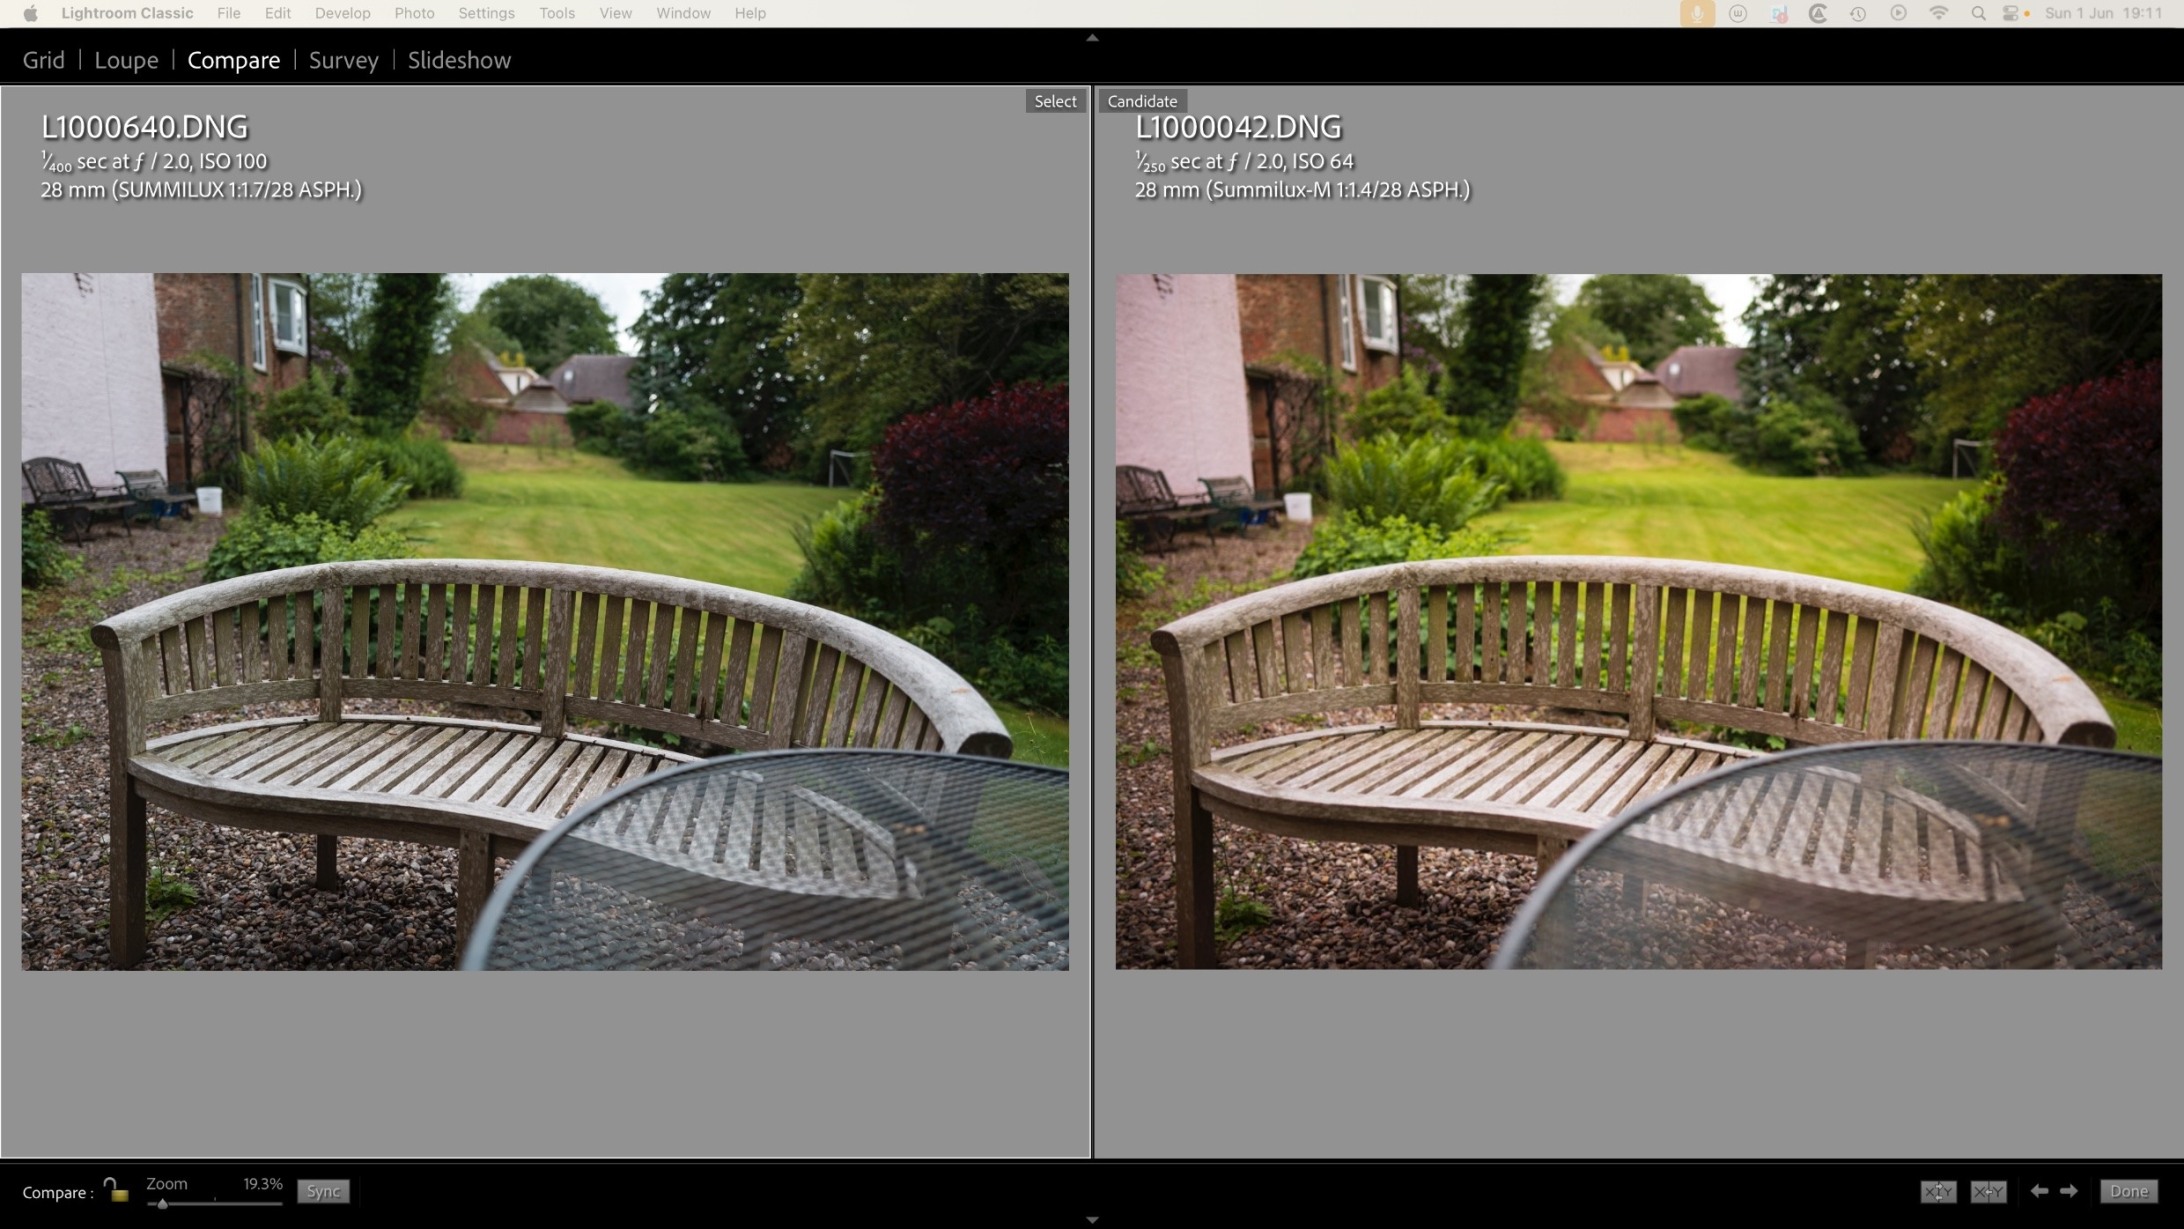Viewport: 2184px width, 1229px height.
Task: Select previous photo with left arrow
Action: pos(2039,1191)
